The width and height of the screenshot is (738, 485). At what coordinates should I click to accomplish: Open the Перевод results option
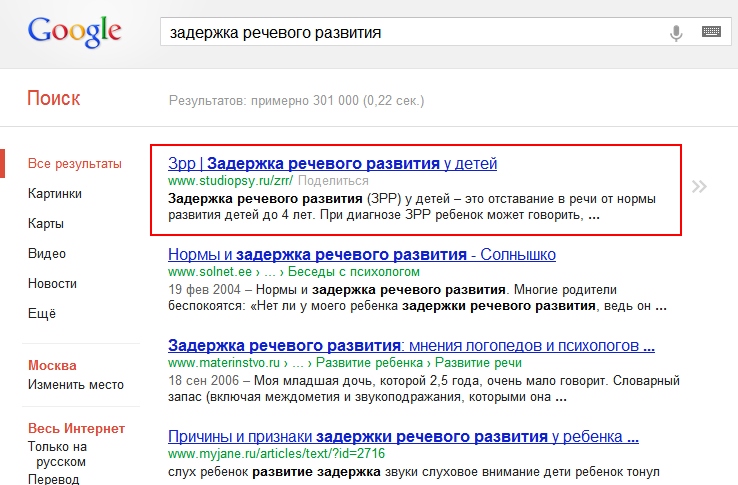(54, 479)
